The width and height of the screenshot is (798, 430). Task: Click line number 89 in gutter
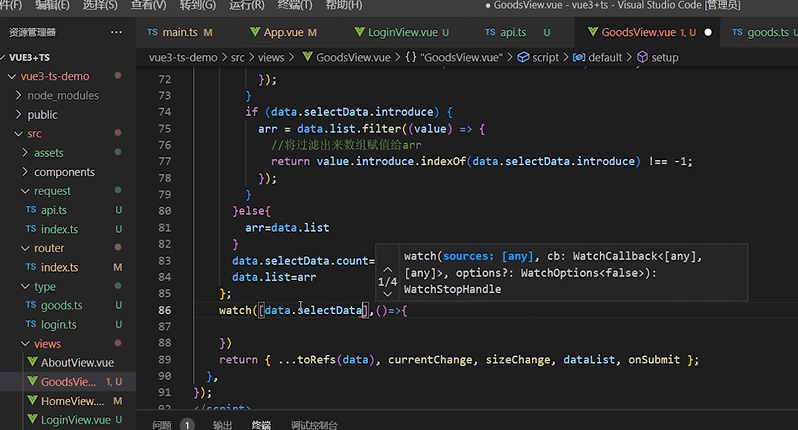(x=164, y=359)
